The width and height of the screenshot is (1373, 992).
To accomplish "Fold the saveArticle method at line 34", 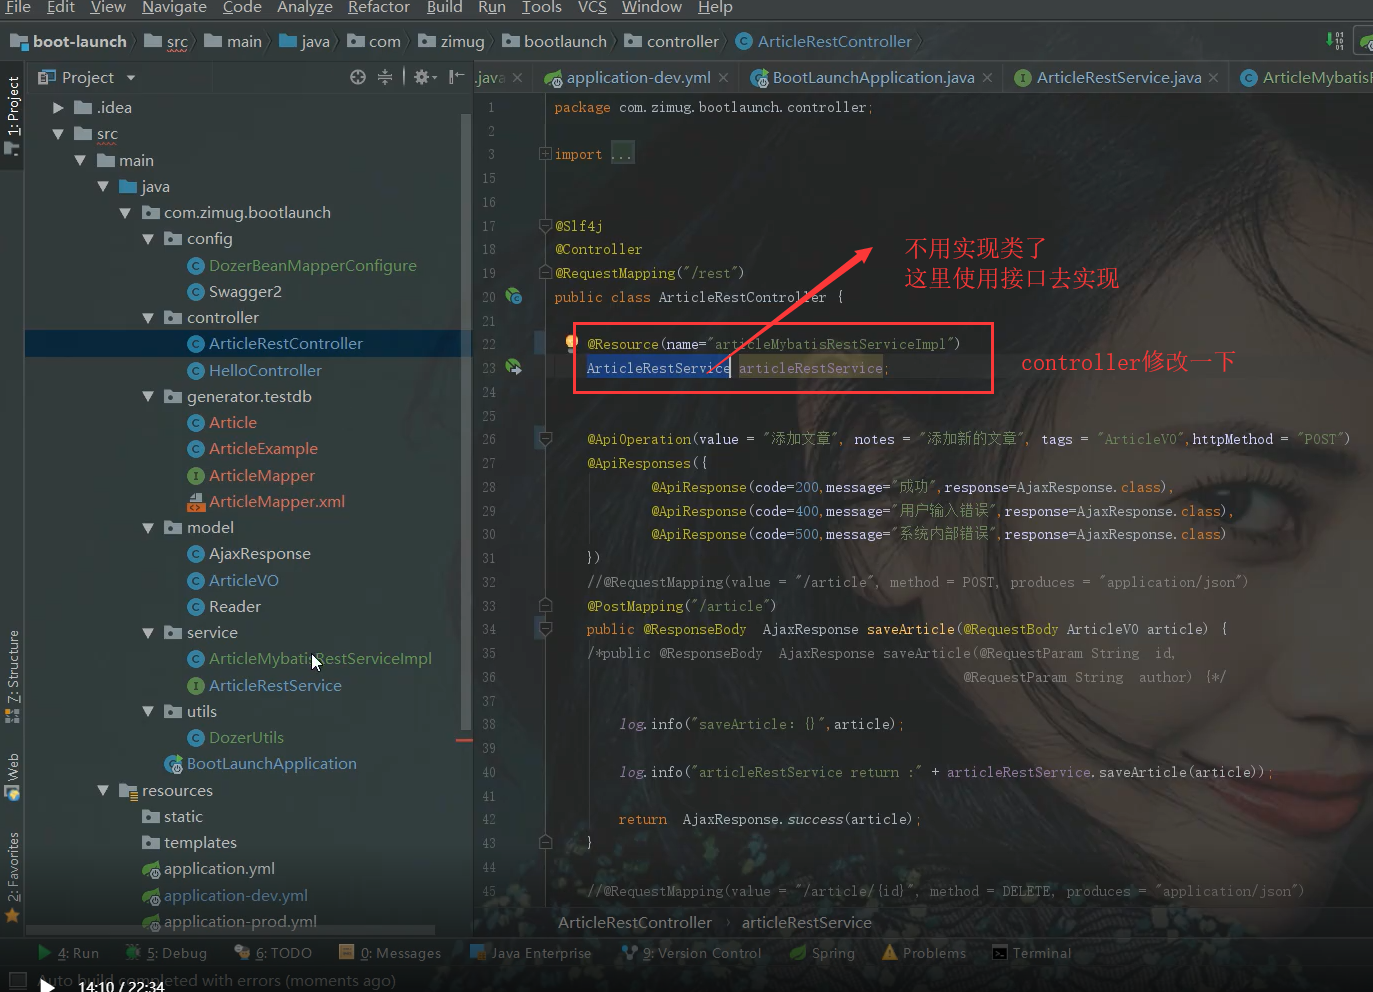I will coord(545,629).
